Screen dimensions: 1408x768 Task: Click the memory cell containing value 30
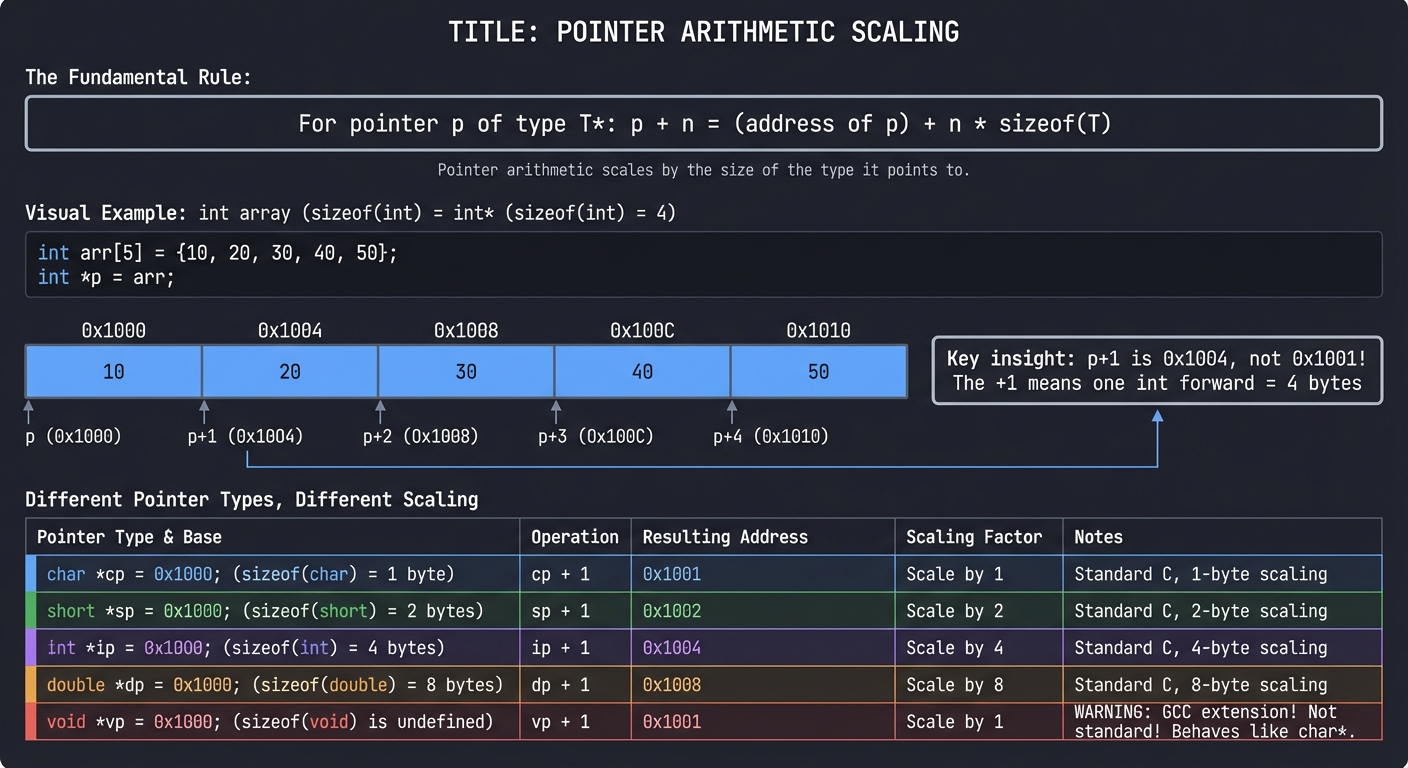click(x=465, y=371)
